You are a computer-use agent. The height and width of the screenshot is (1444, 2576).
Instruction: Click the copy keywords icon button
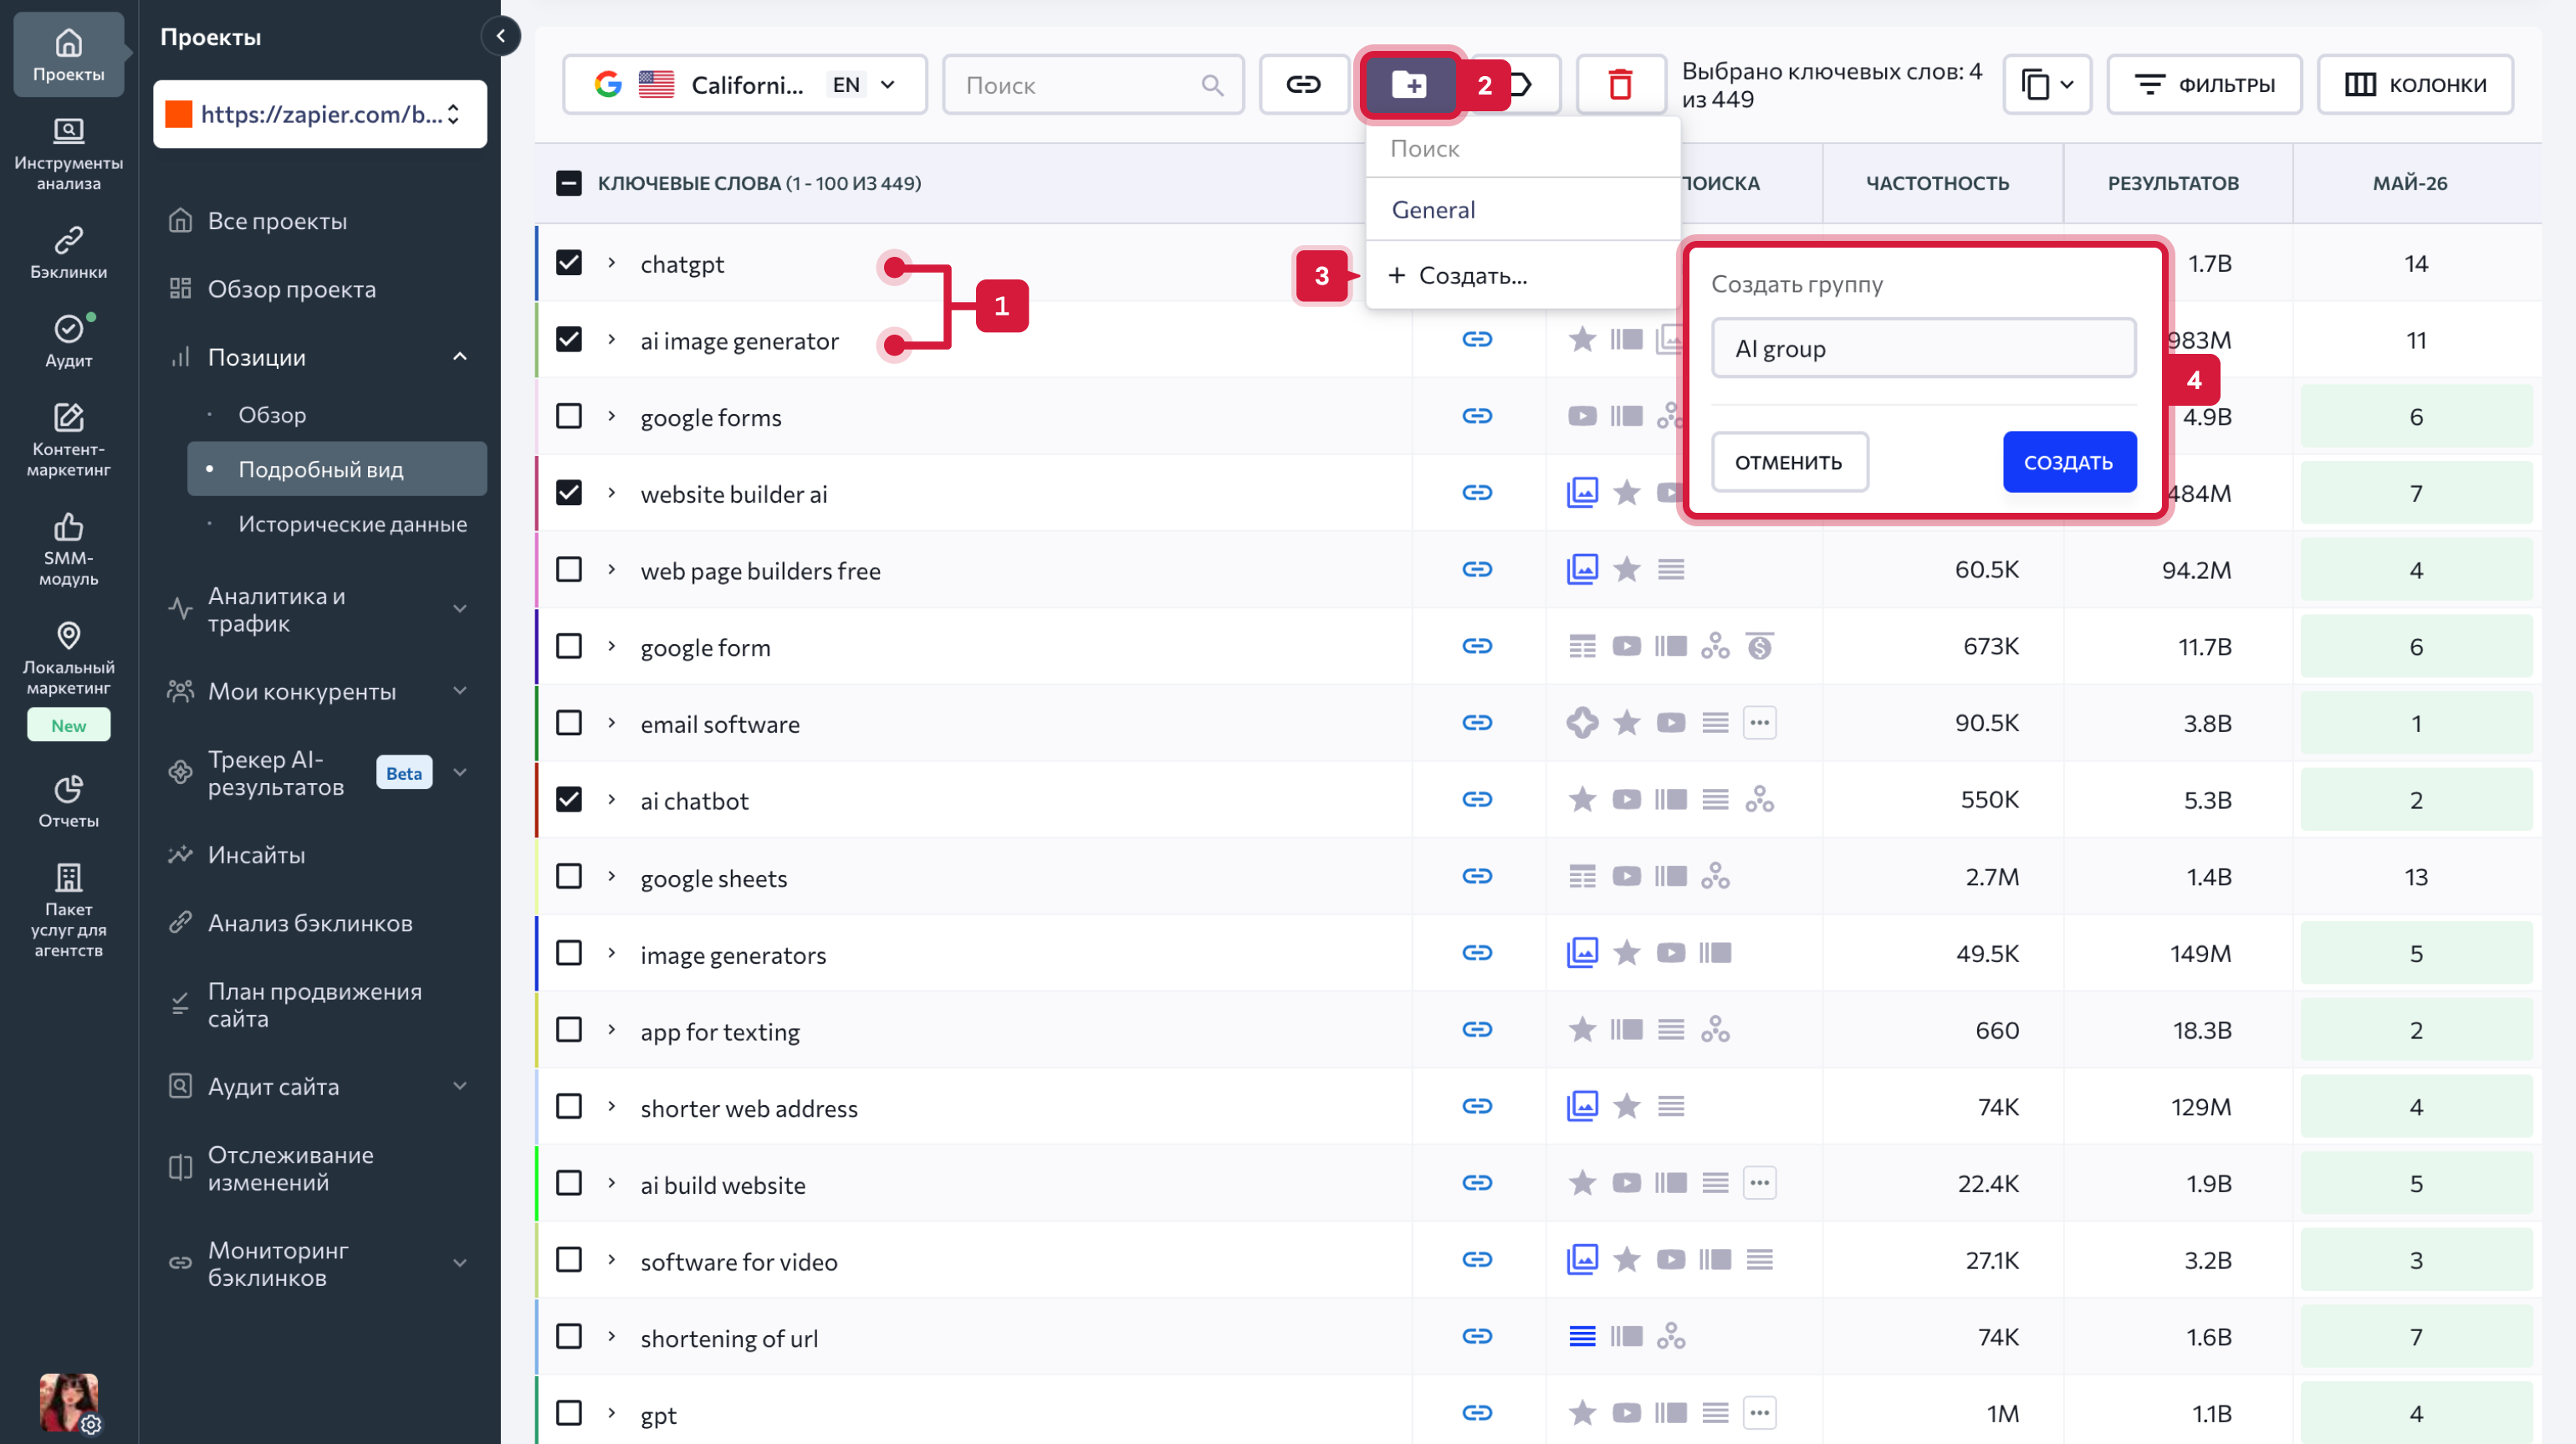pyautogui.click(x=2046, y=84)
